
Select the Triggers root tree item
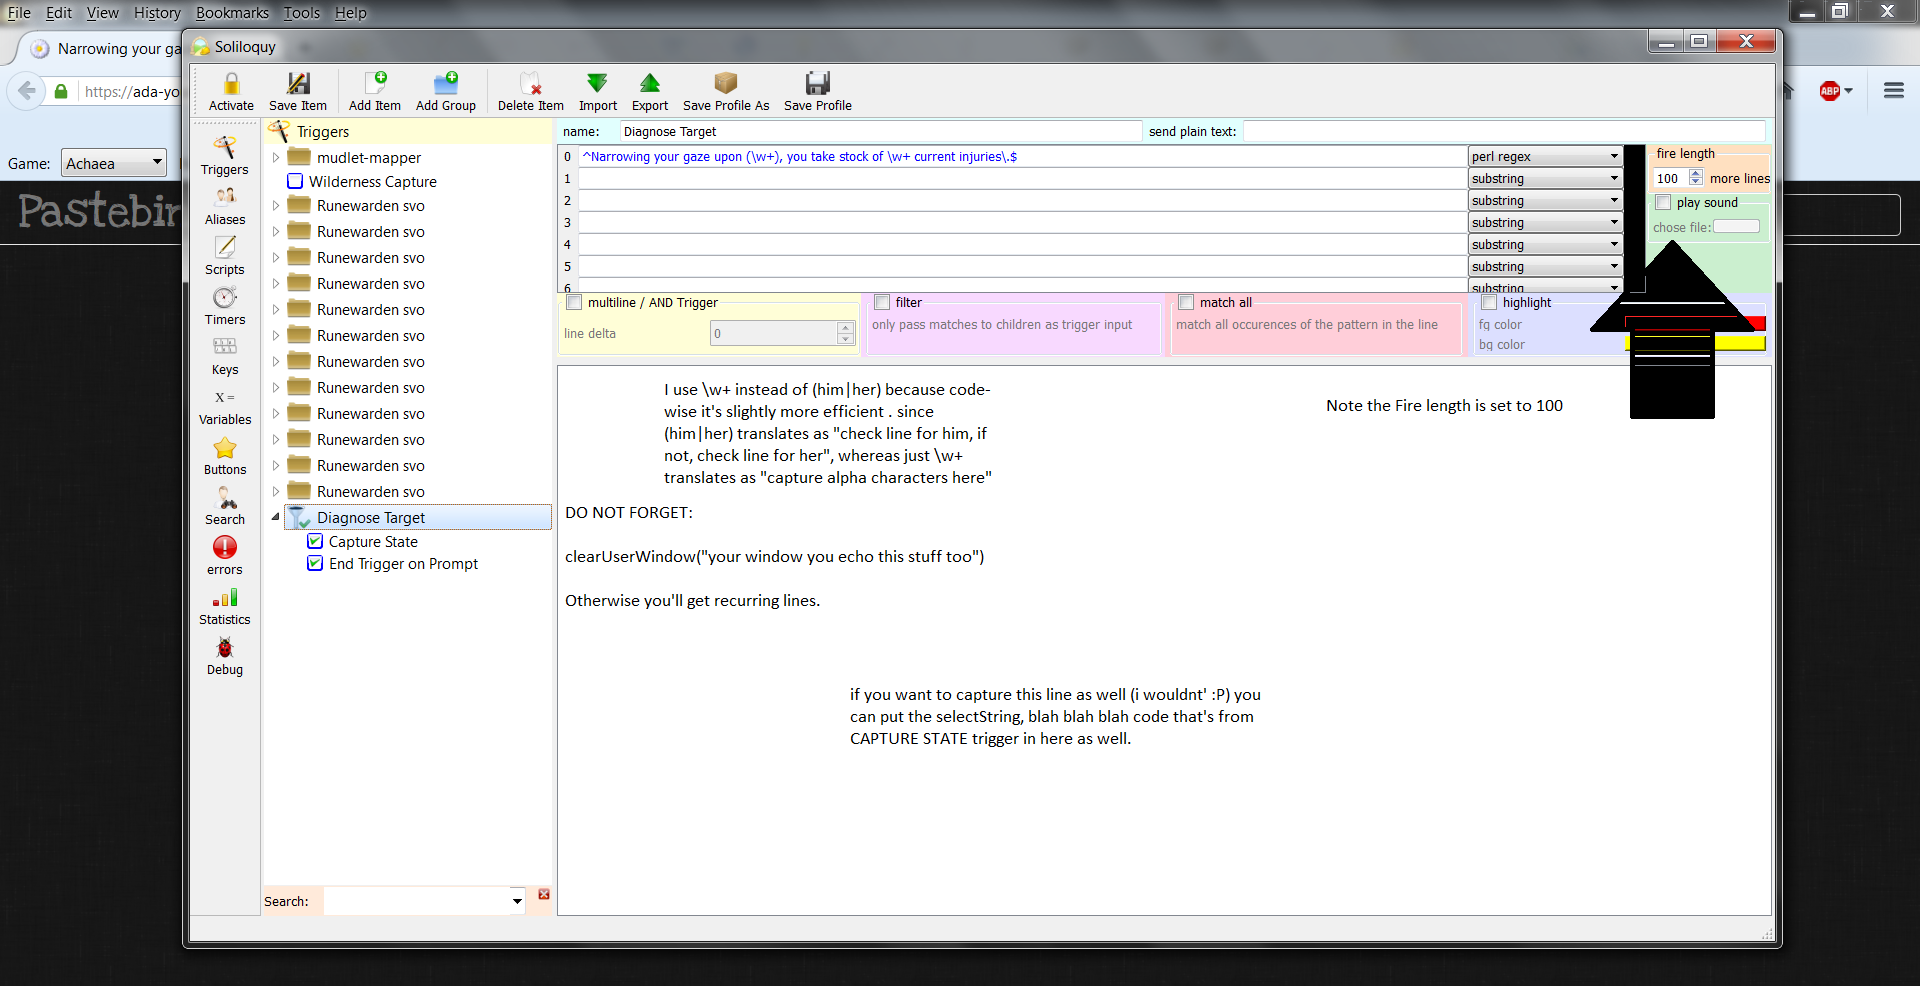[323, 131]
